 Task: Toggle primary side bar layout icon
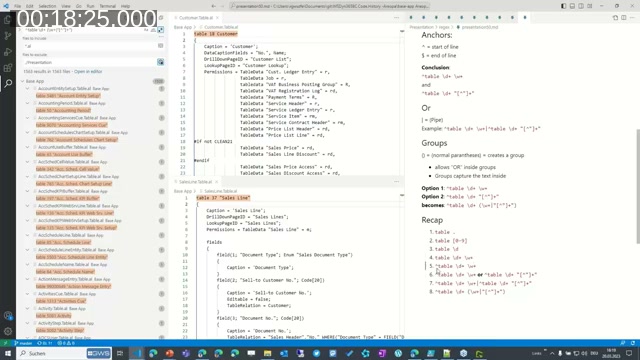pyautogui.click(x=564, y=6)
